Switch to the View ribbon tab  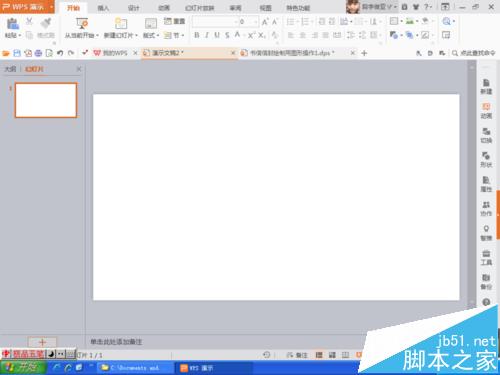coord(265,8)
